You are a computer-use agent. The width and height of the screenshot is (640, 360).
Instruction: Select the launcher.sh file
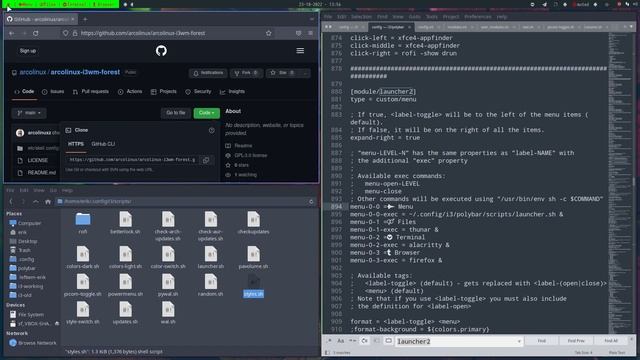[211, 258]
